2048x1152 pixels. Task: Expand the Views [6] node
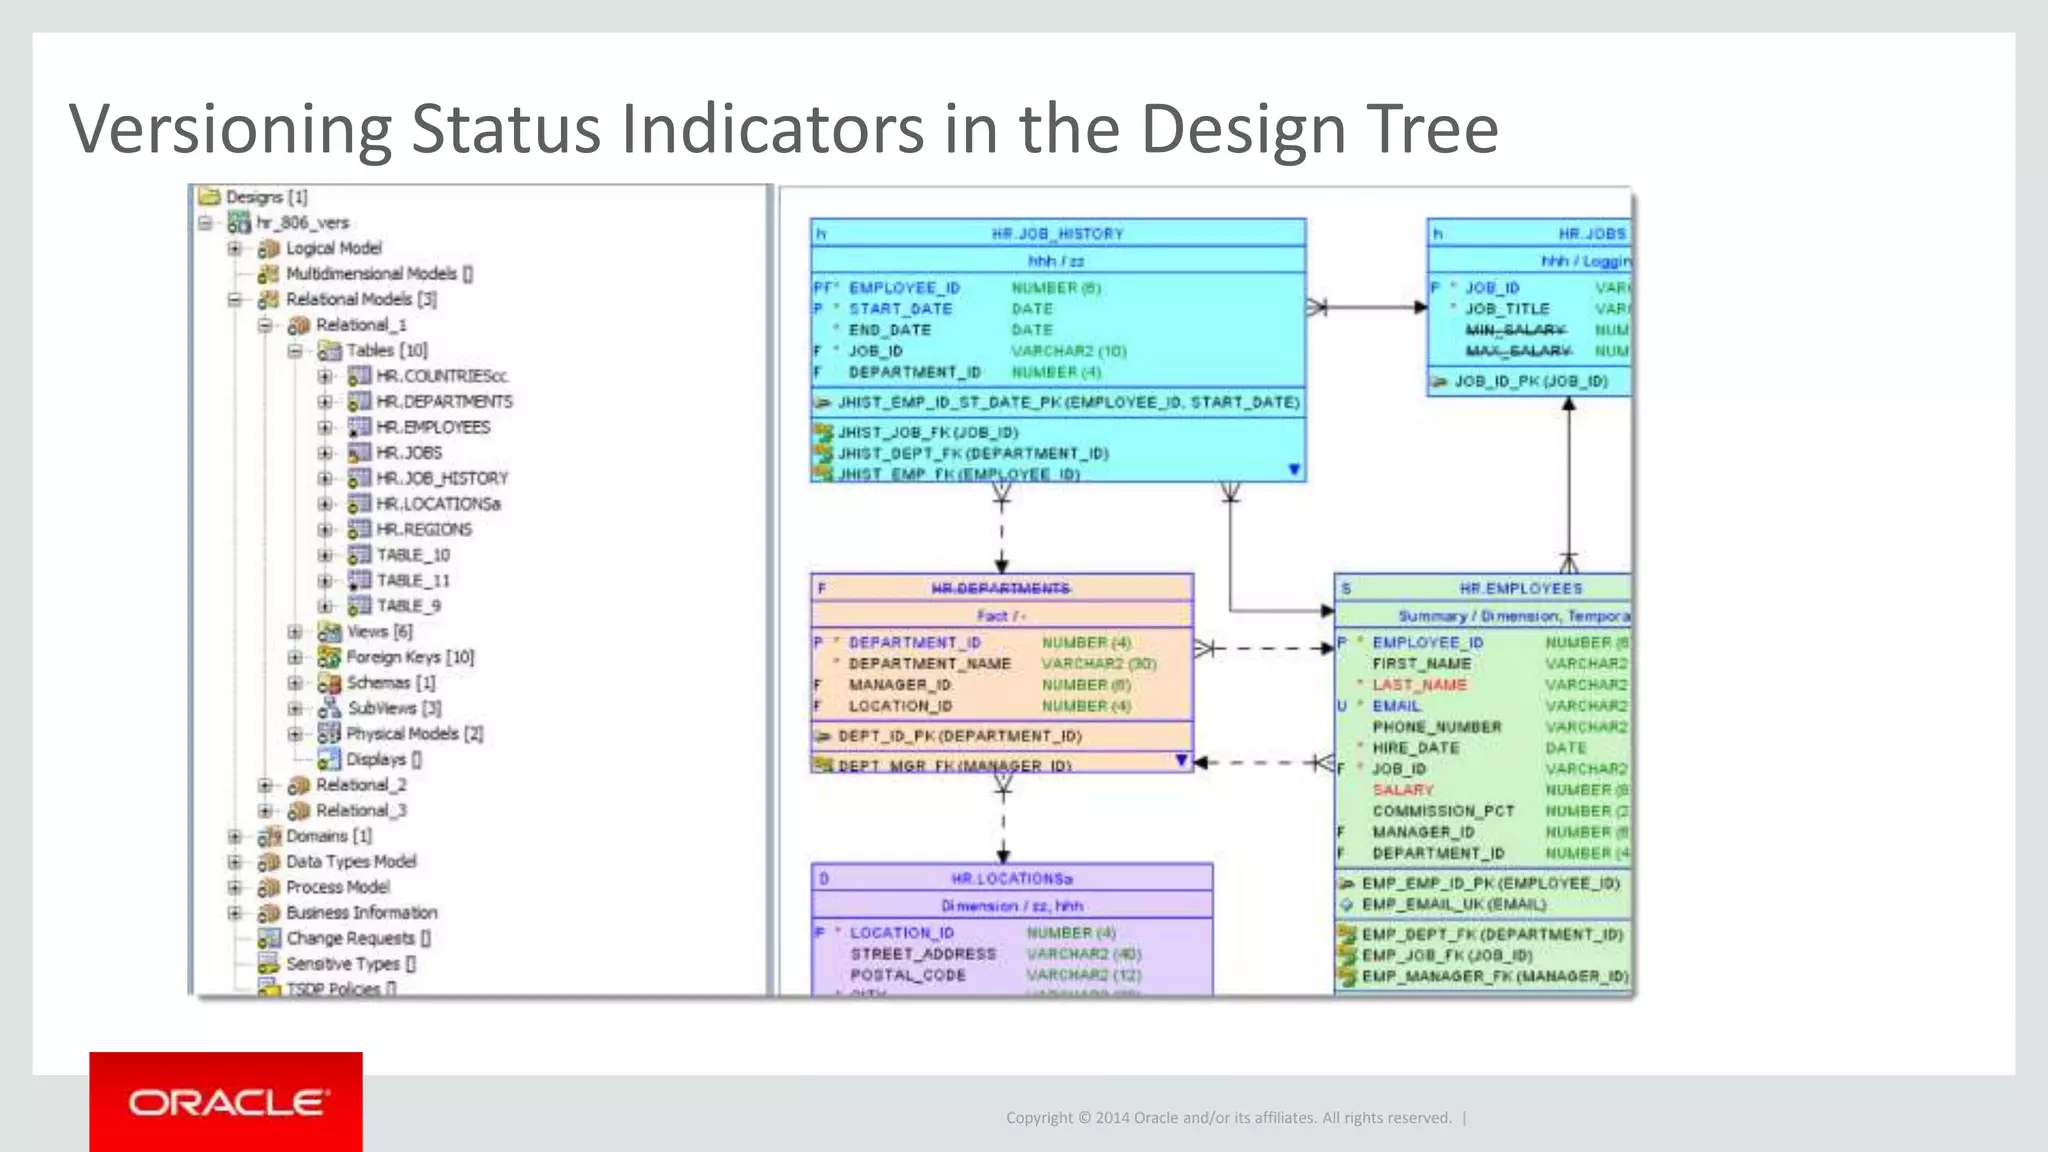(295, 632)
